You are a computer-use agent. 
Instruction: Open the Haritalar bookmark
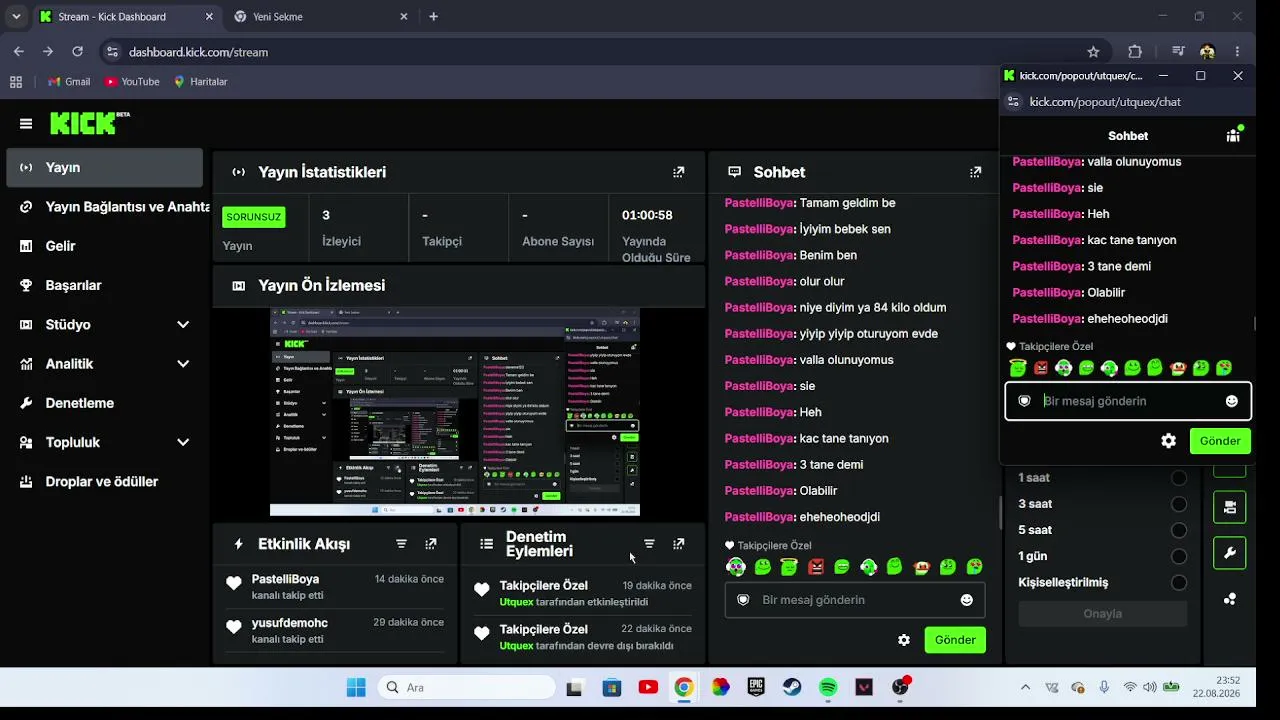200,82
